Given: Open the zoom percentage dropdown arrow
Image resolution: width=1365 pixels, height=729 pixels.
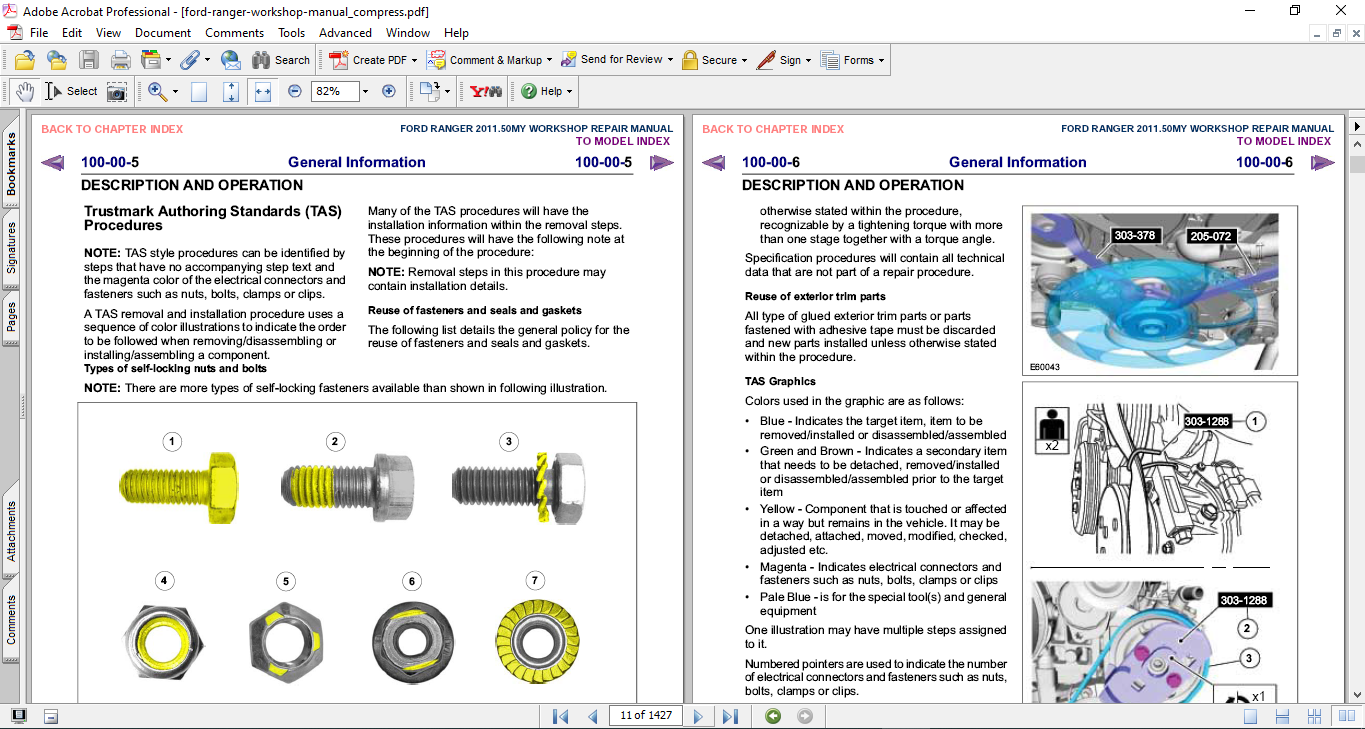Looking at the screenshot, I should pos(365,91).
